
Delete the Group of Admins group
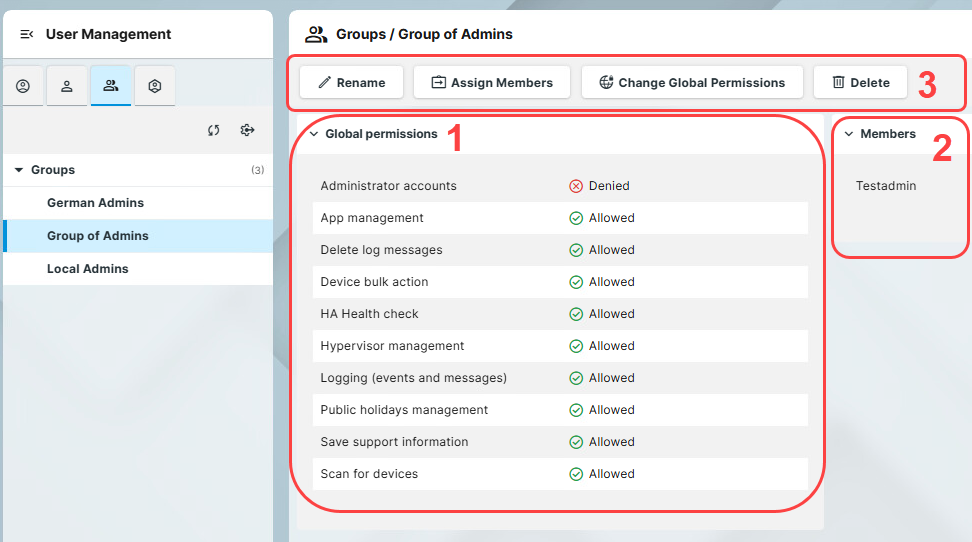click(860, 83)
